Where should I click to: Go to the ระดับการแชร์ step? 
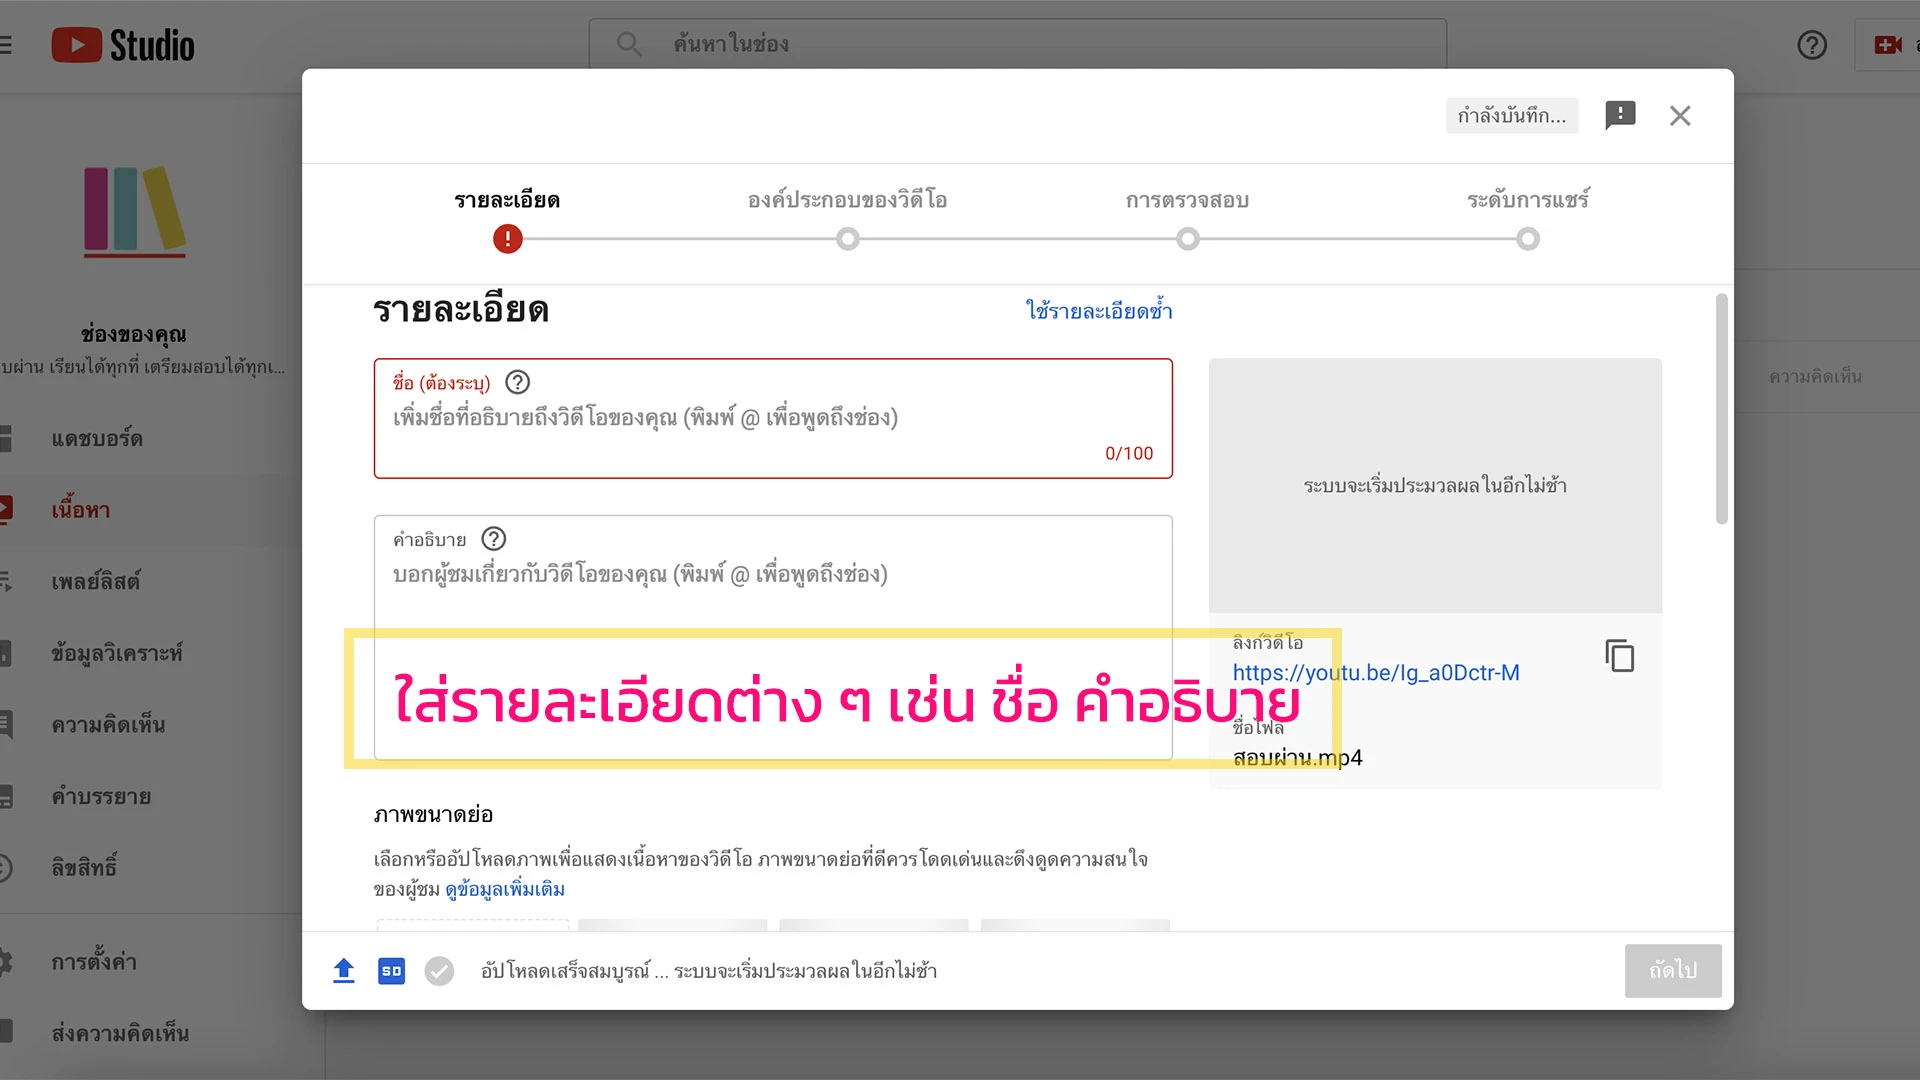click(x=1528, y=200)
